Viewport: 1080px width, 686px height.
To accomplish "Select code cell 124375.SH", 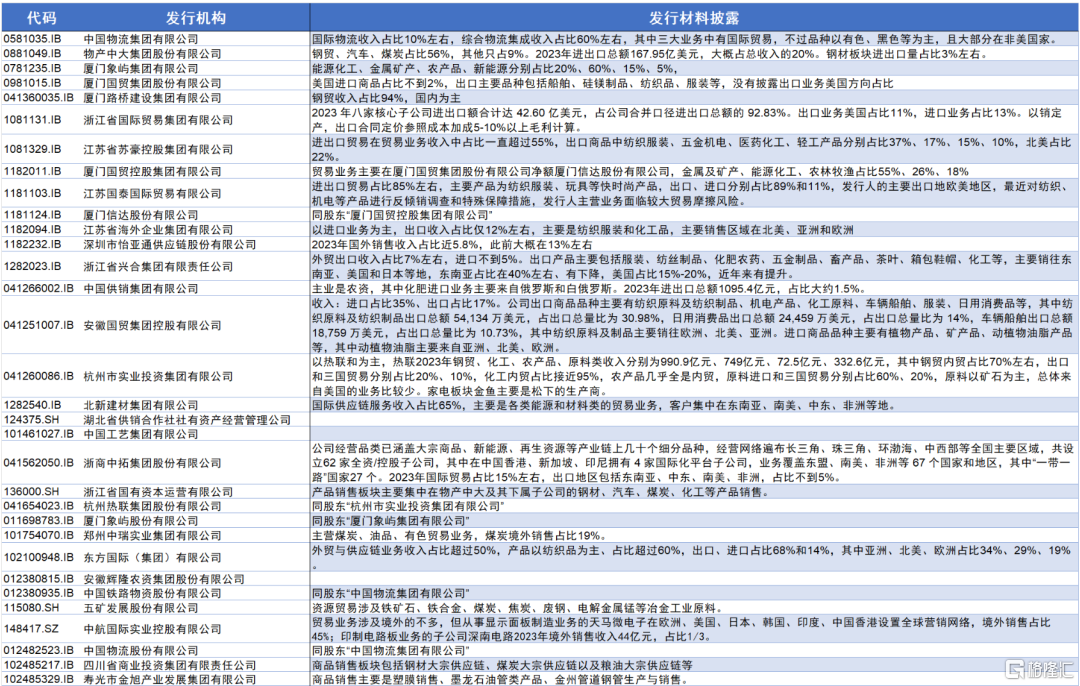I will coord(31,419).
